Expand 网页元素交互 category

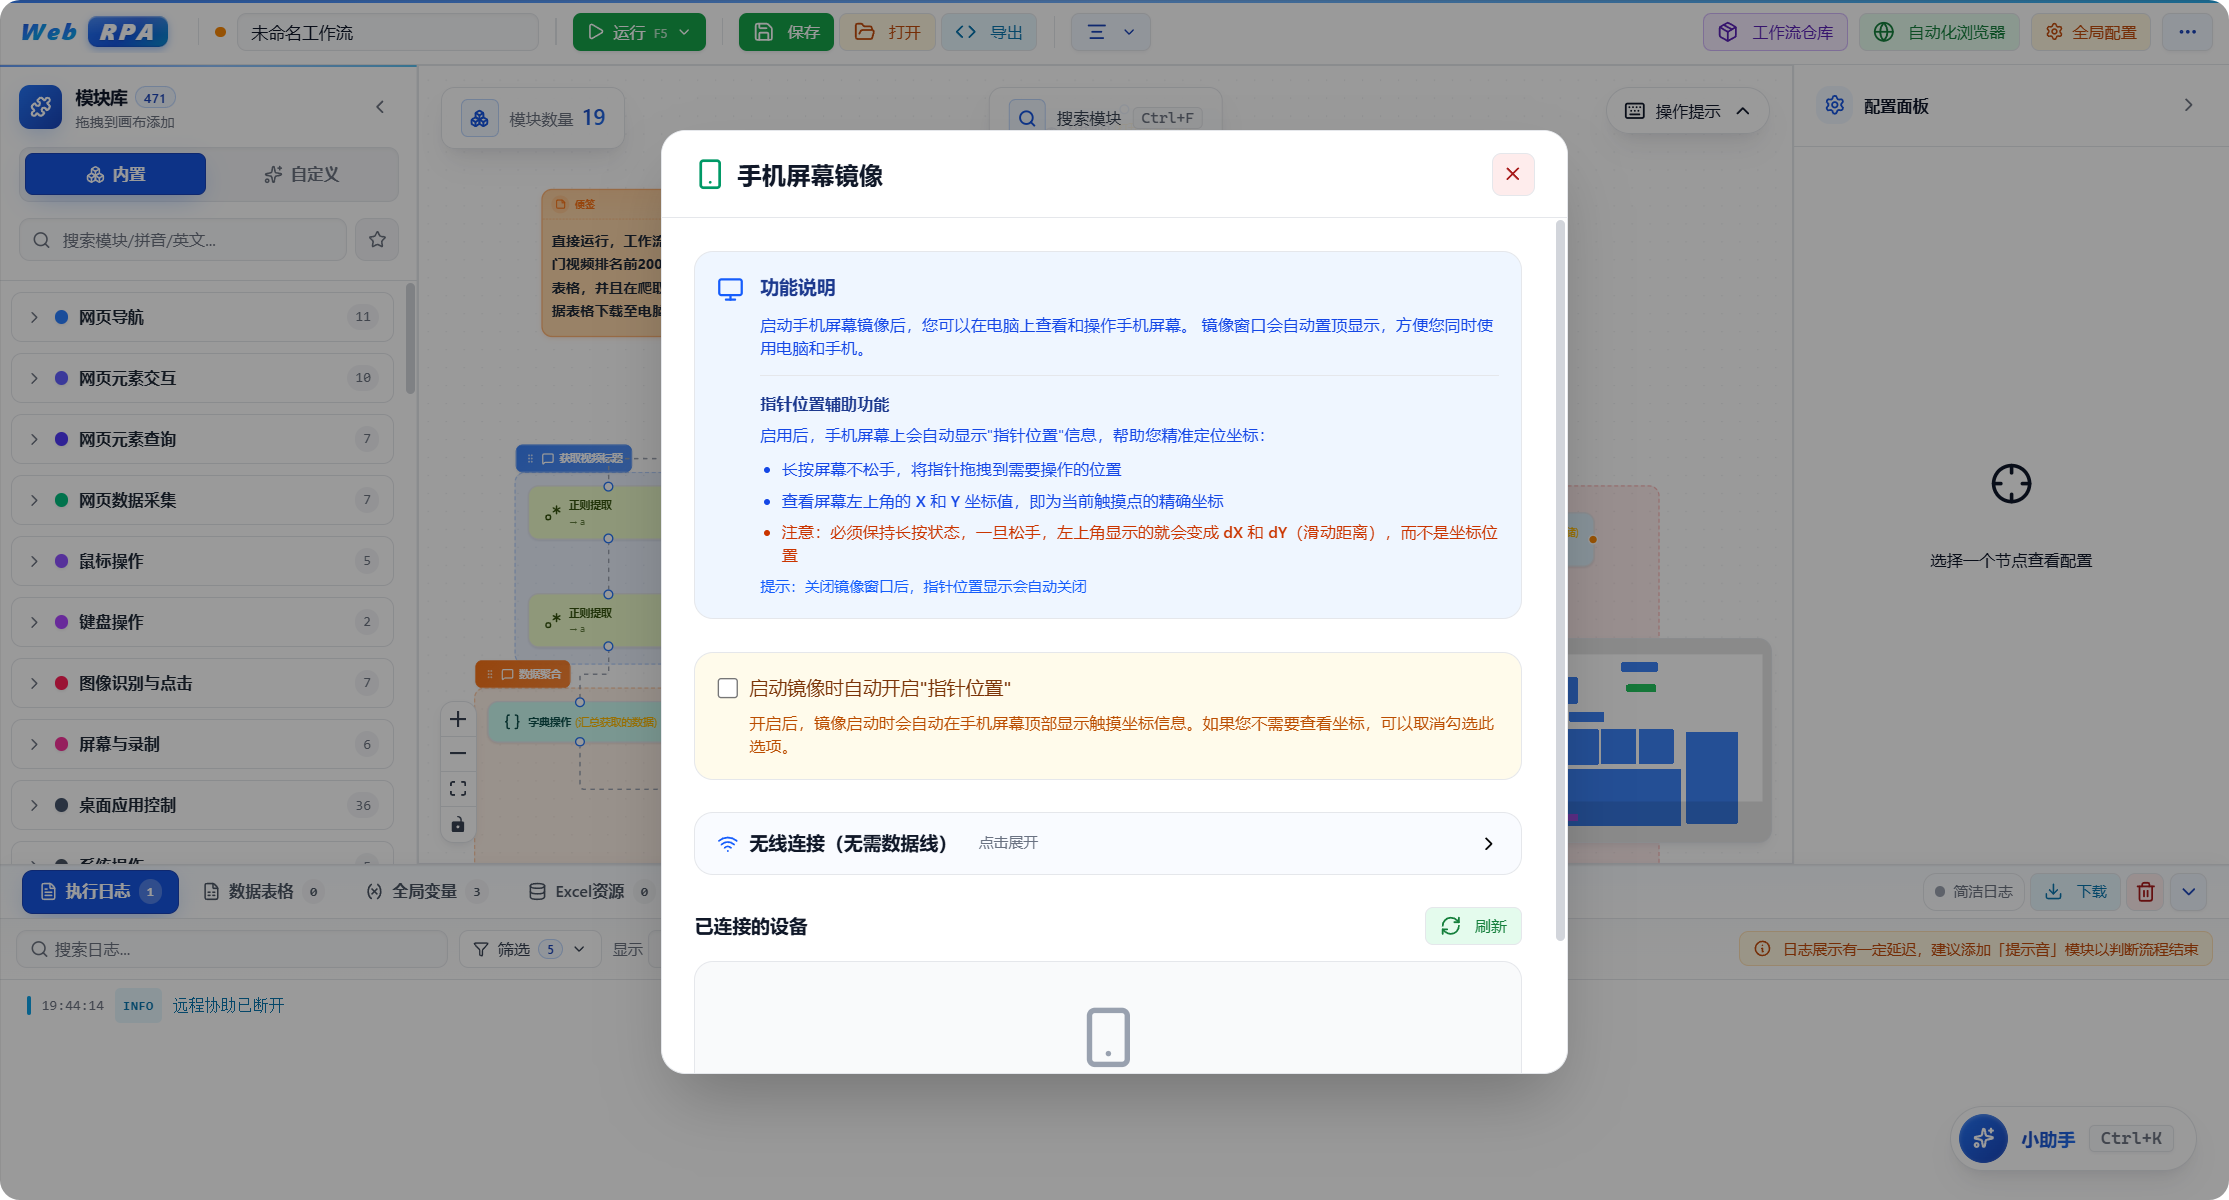point(202,378)
